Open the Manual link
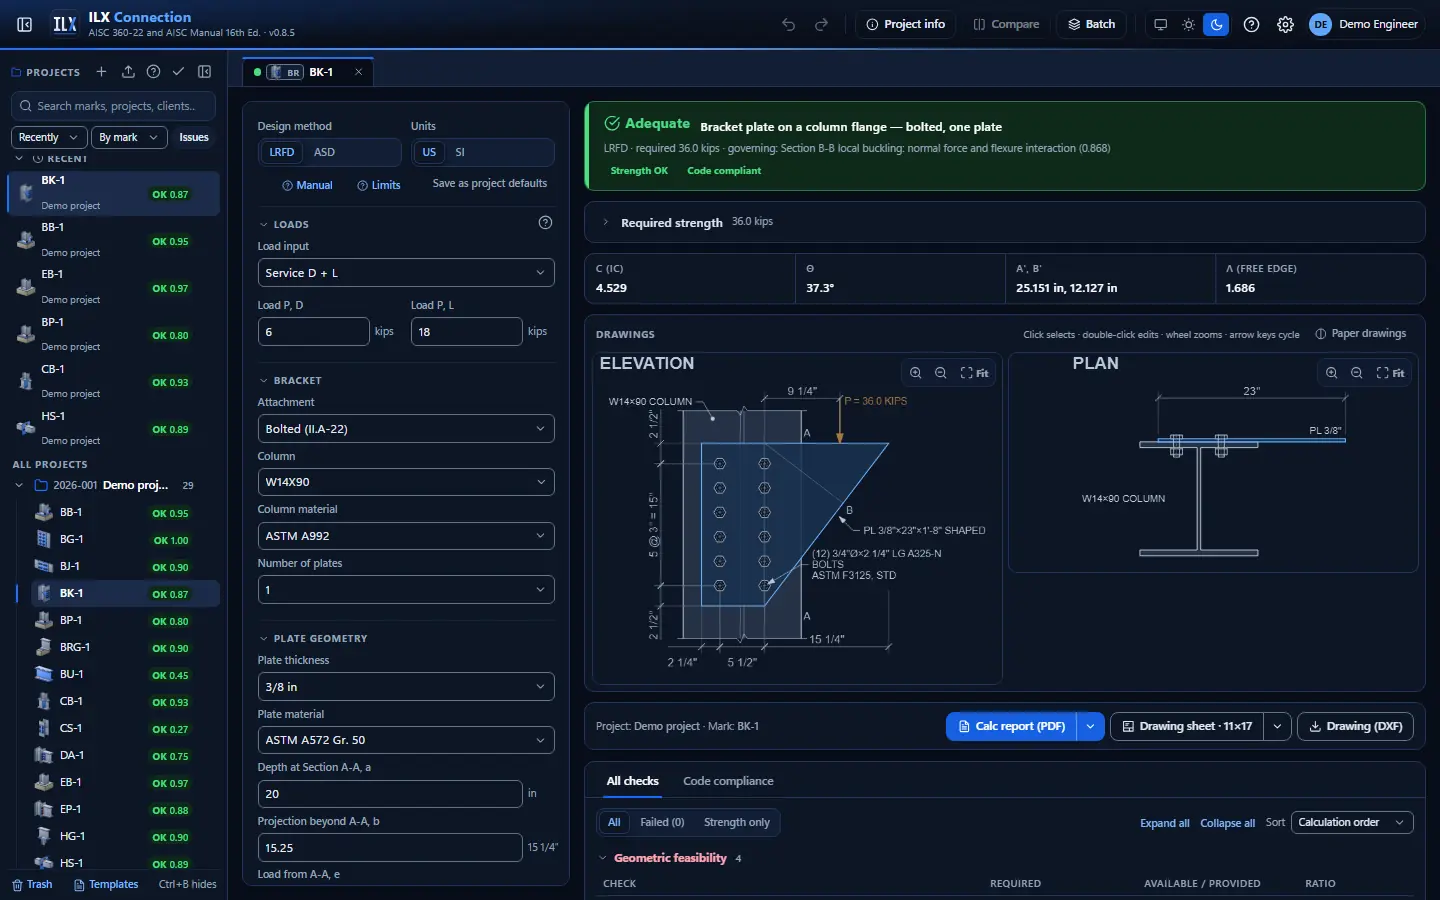Viewport: 1440px width, 900px height. [x=307, y=185]
